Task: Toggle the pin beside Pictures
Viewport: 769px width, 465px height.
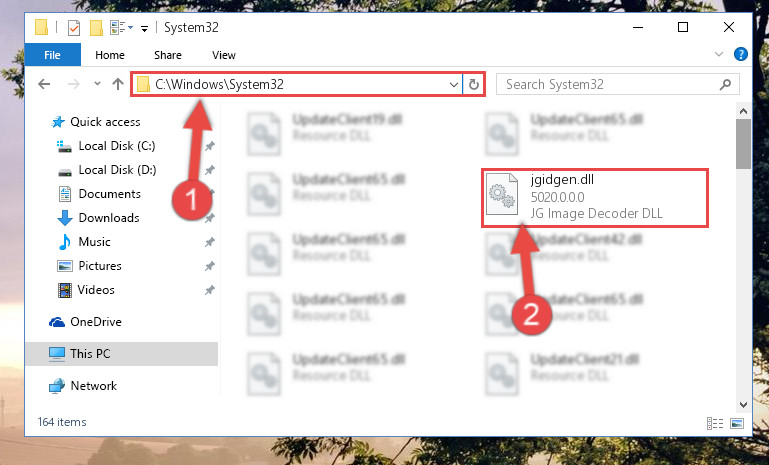Action: click(x=210, y=266)
